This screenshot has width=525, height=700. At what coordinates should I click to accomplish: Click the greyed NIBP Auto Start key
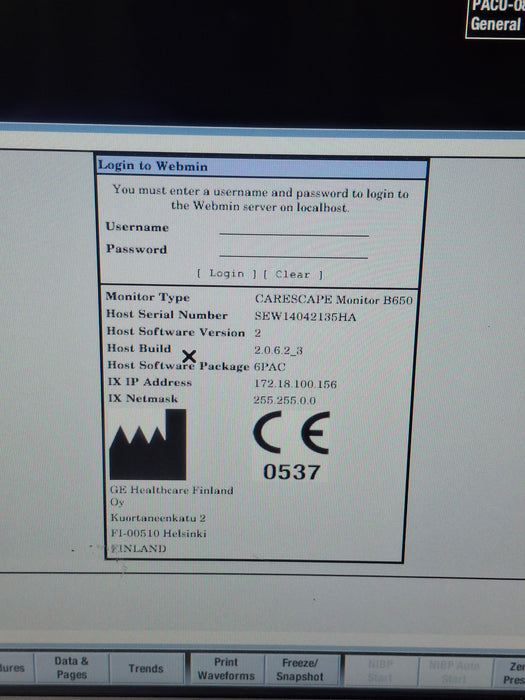tap(454, 671)
